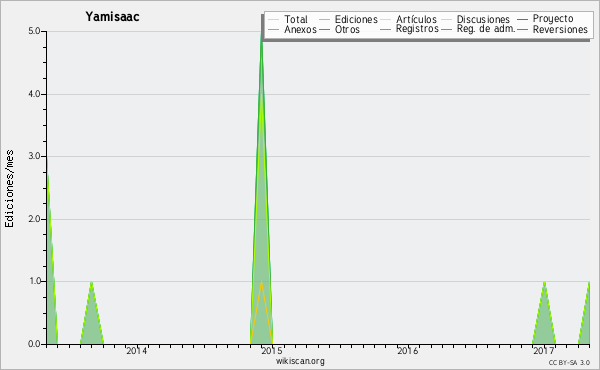The image size is (600, 370).
Task: Click the yellow Discusiones peak near 2015
Action: tap(261, 282)
